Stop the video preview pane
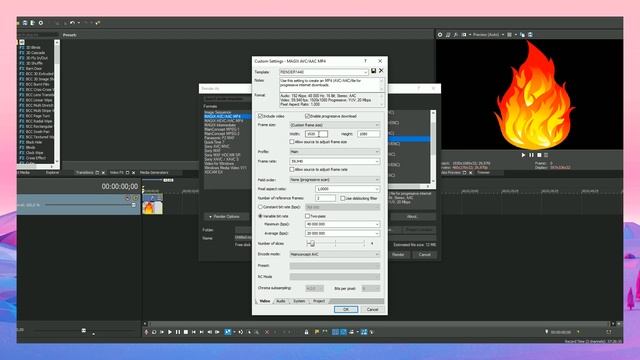Image resolution: width=640 pixels, height=360 pixels. pyautogui.click(x=539, y=155)
